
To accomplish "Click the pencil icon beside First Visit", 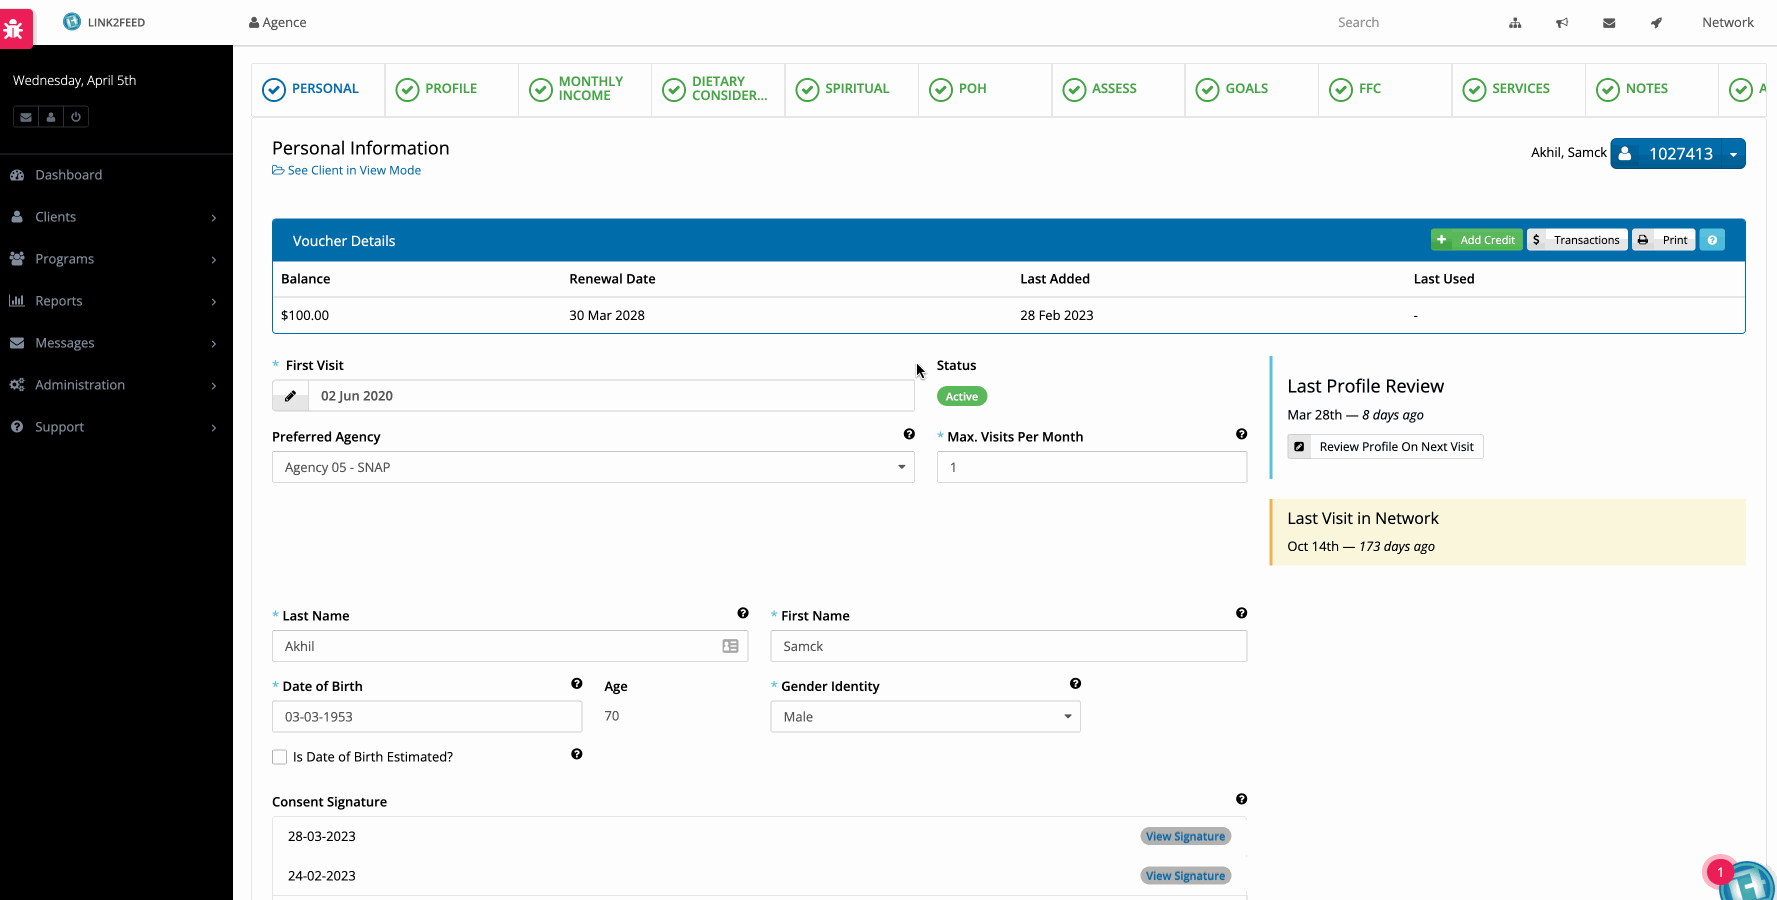I will pyautogui.click(x=290, y=396).
